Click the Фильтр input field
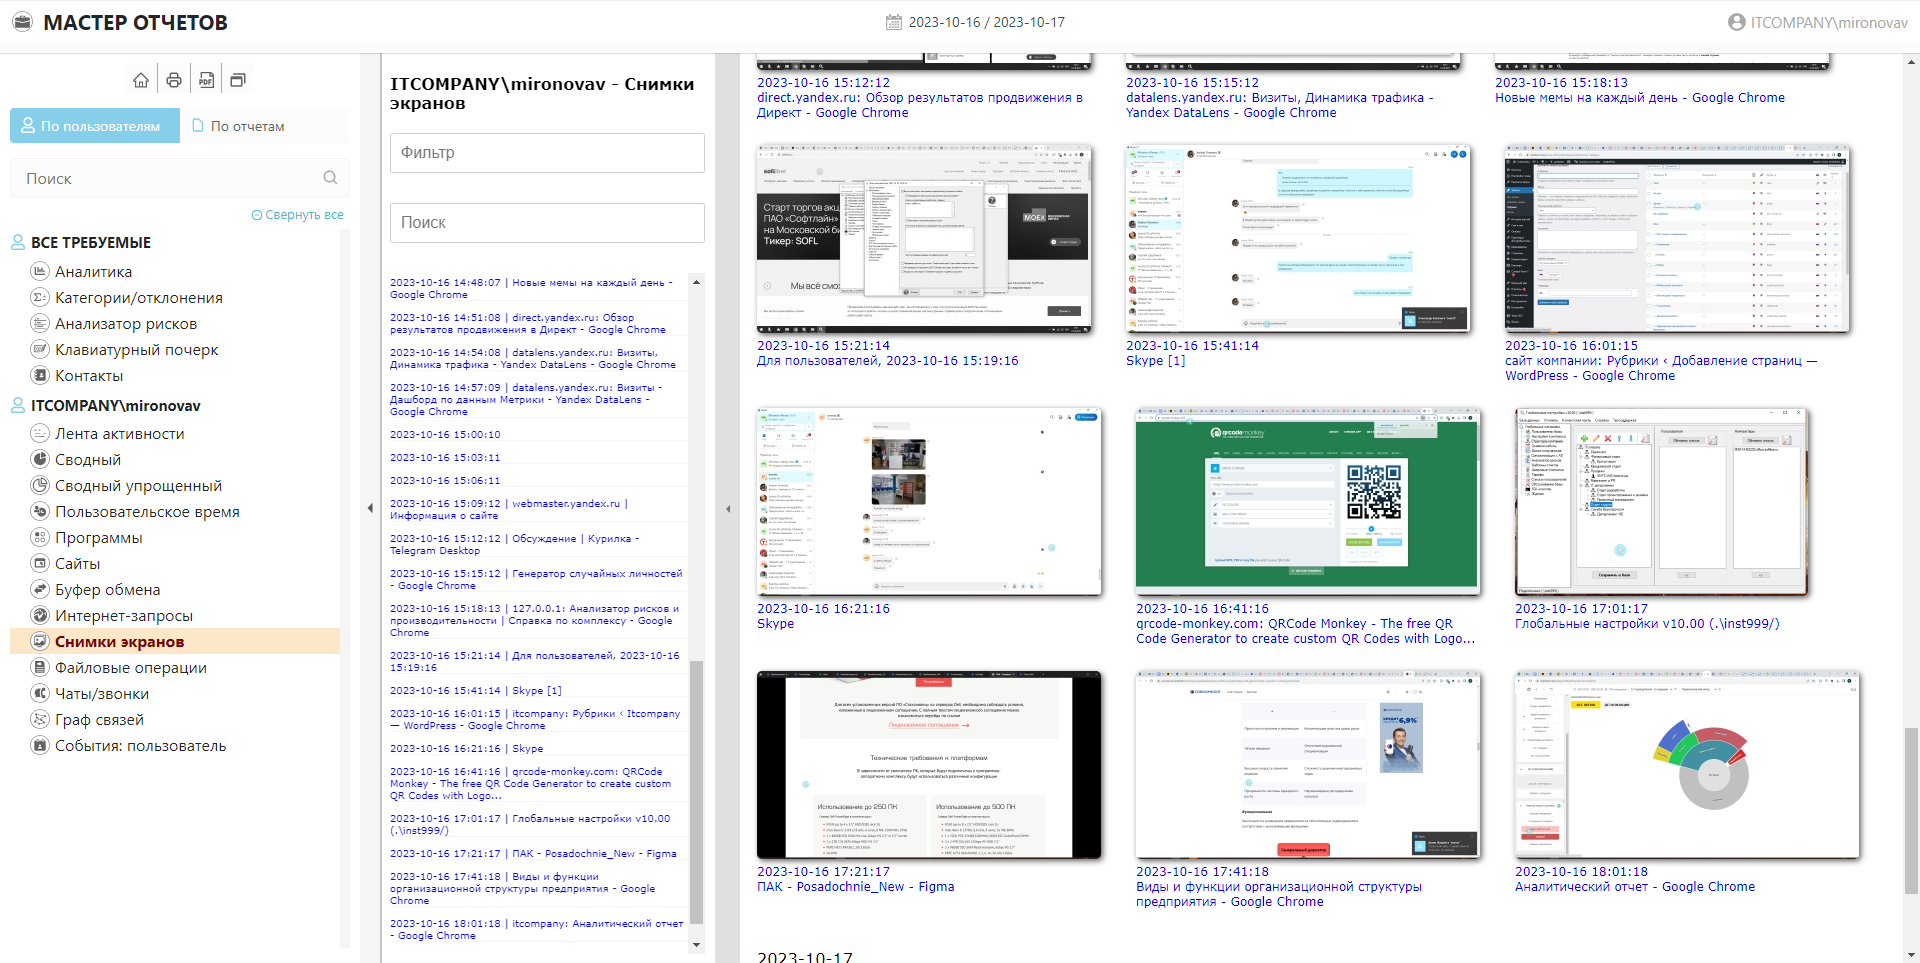The image size is (1920, 963). [x=547, y=153]
